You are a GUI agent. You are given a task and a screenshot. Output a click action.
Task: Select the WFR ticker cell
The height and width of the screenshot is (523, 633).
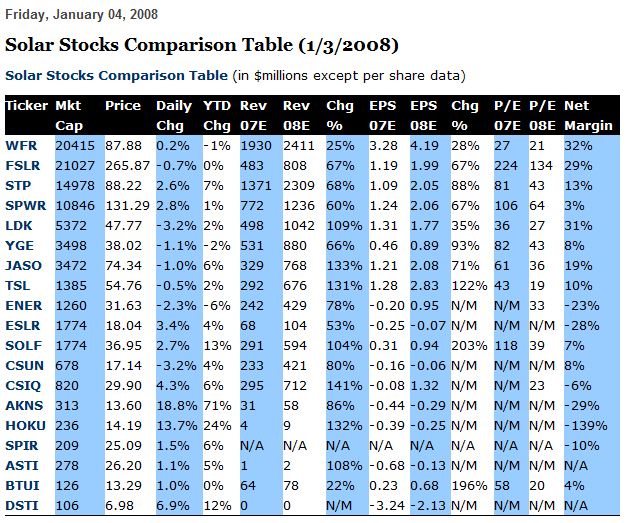(21, 145)
